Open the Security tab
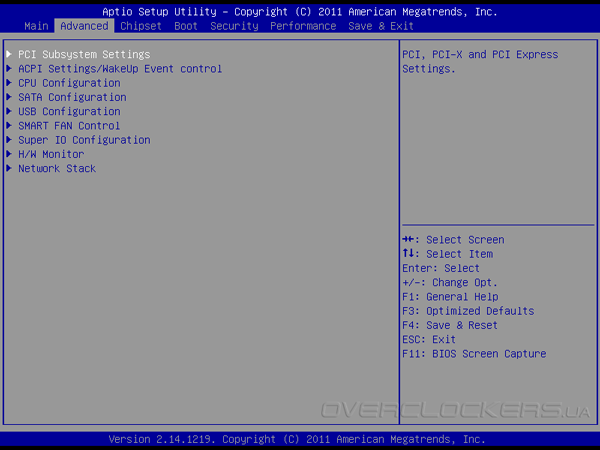This screenshot has width=600, height=450. [234, 26]
